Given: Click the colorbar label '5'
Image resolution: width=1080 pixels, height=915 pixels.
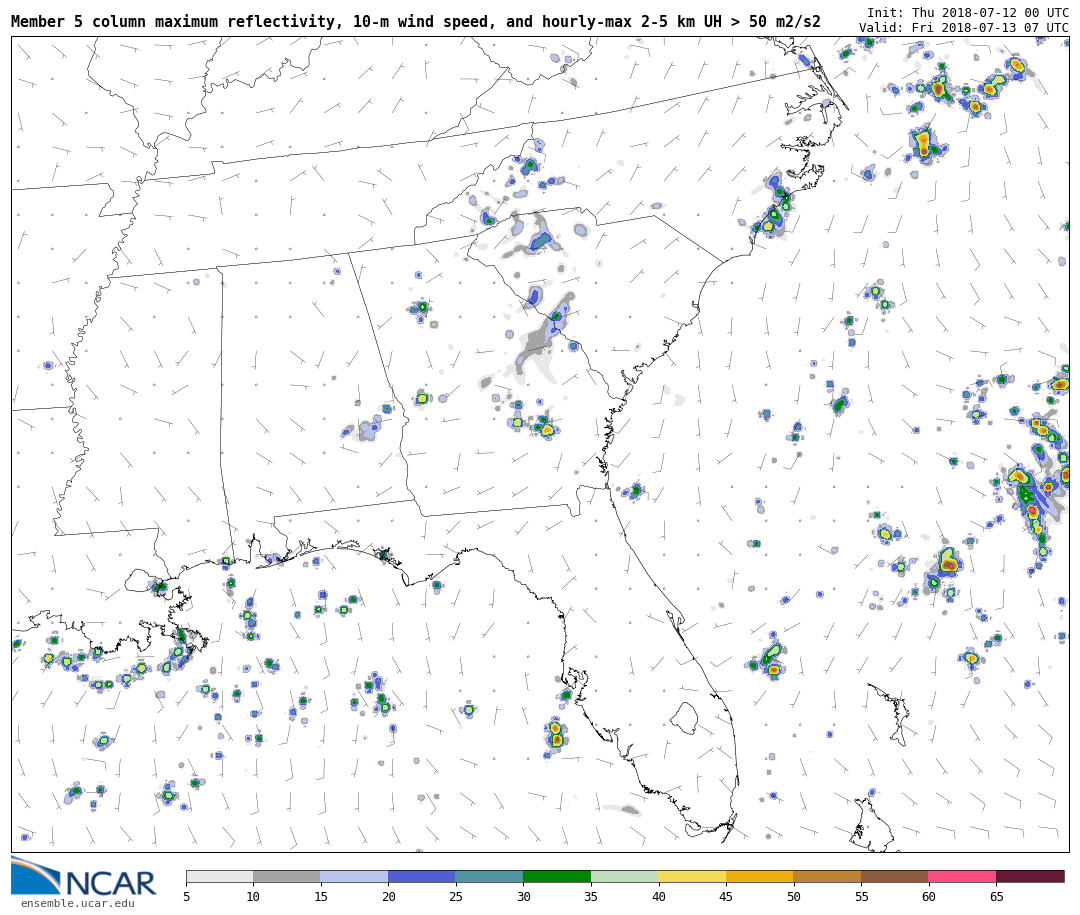Looking at the screenshot, I should 186,896.
